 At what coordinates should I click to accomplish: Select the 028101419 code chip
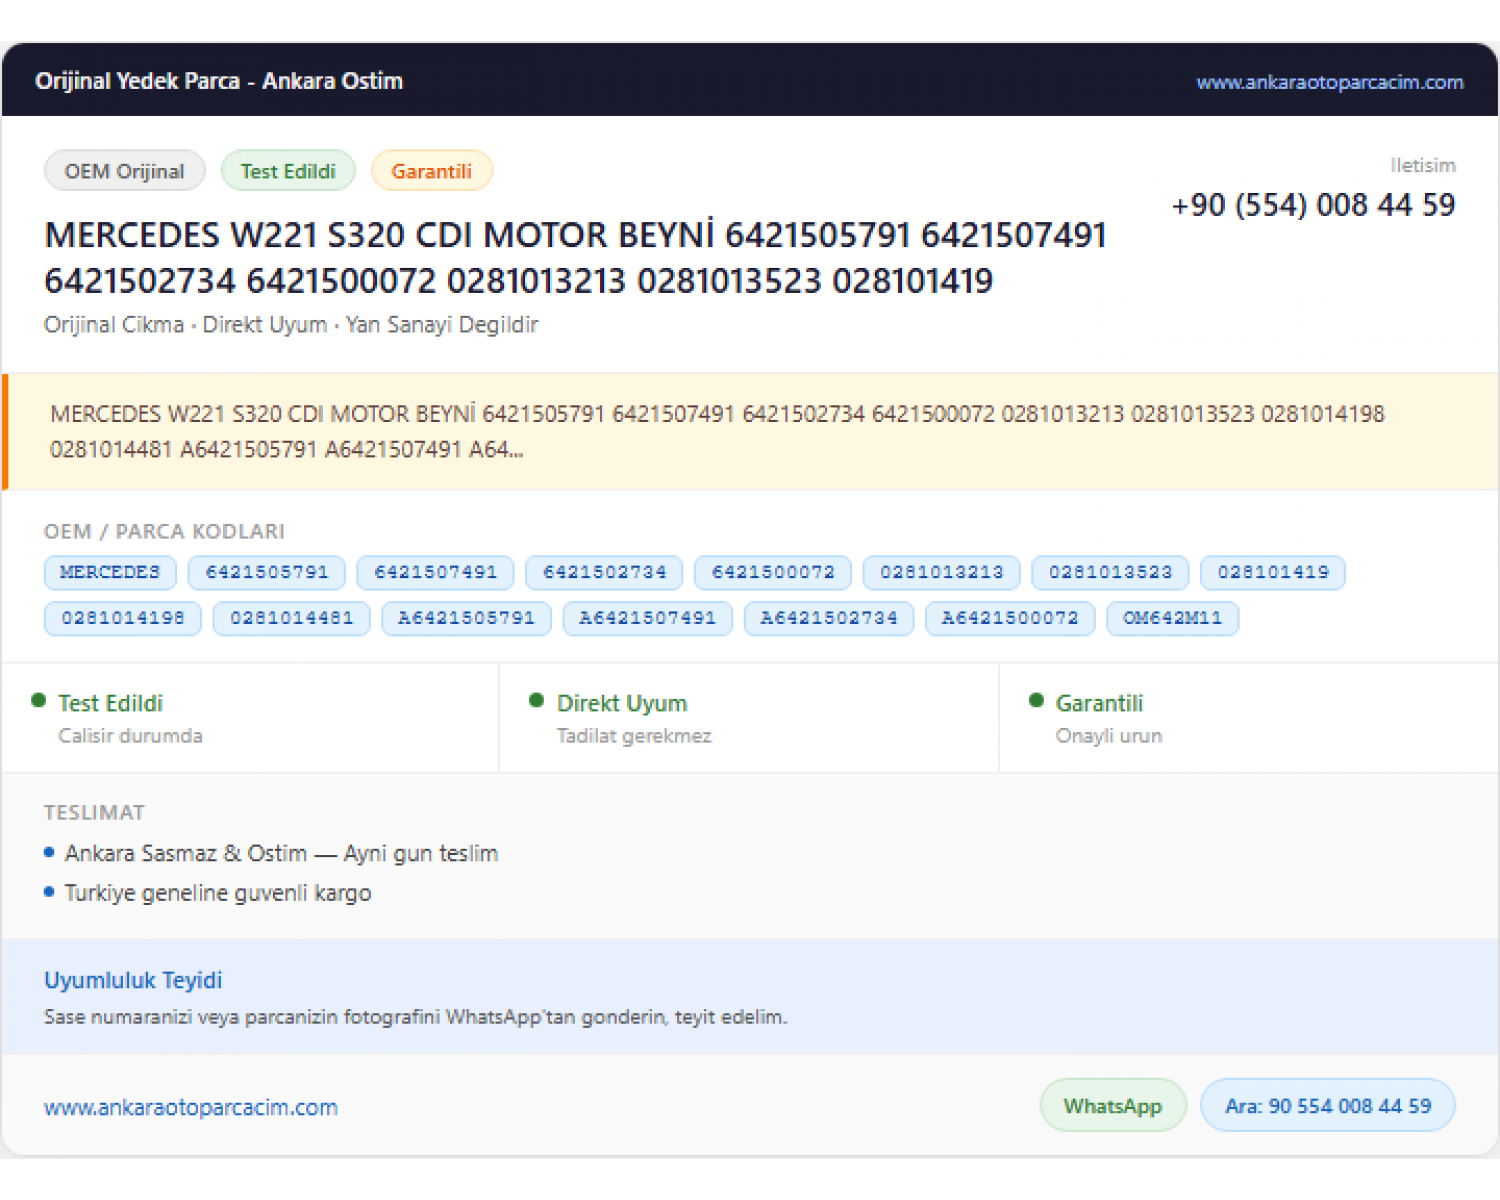tap(1273, 572)
